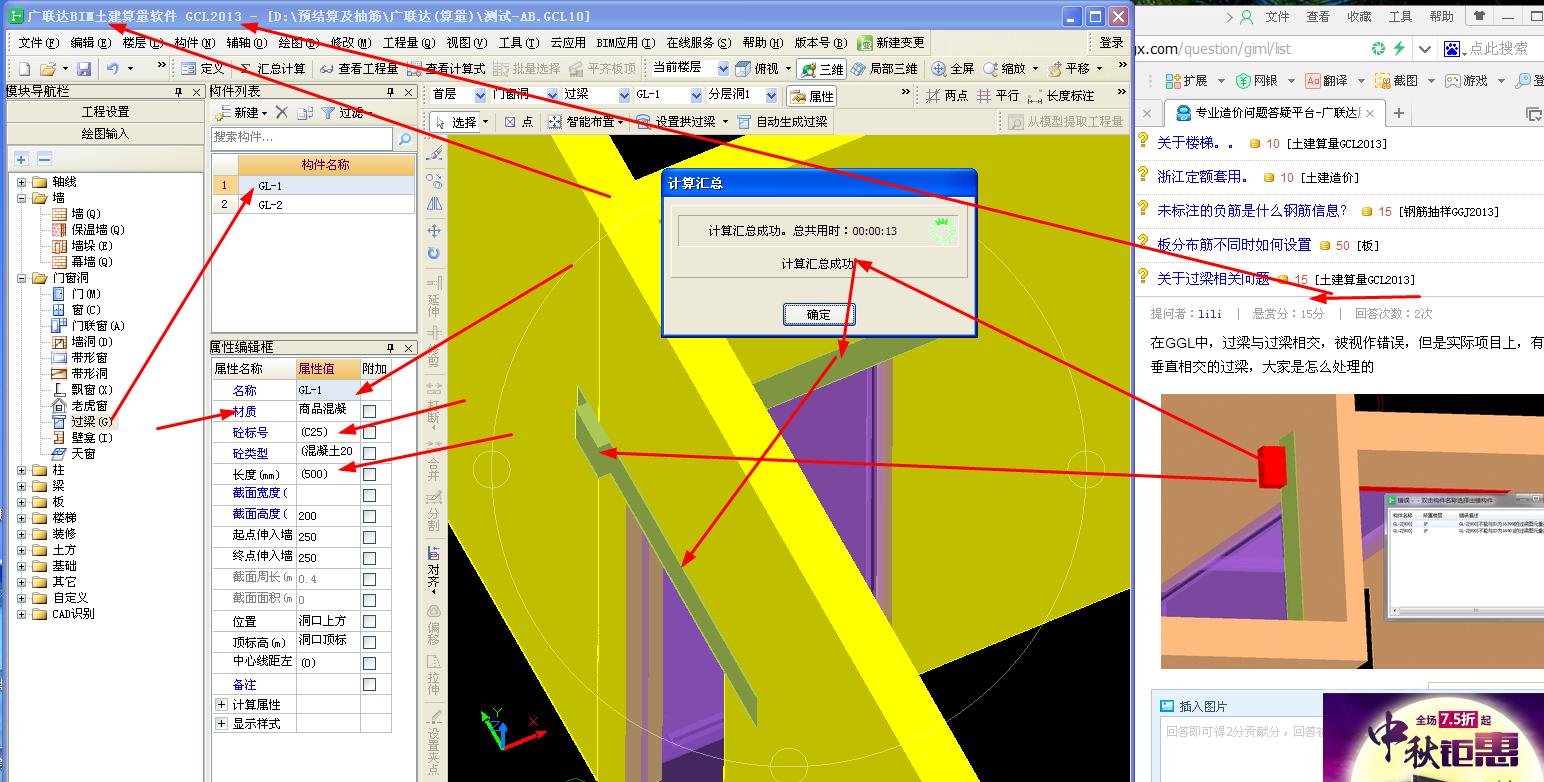Open 工程量(Q) menu
The height and width of the screenshot is (782, 1544).
click(x=409, y=43)
